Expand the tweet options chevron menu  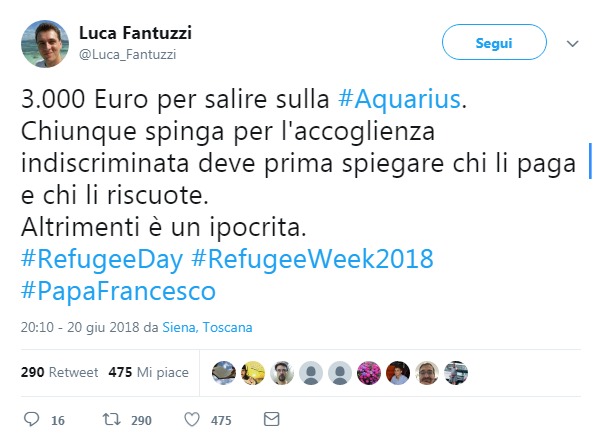[x=573, y=43]
